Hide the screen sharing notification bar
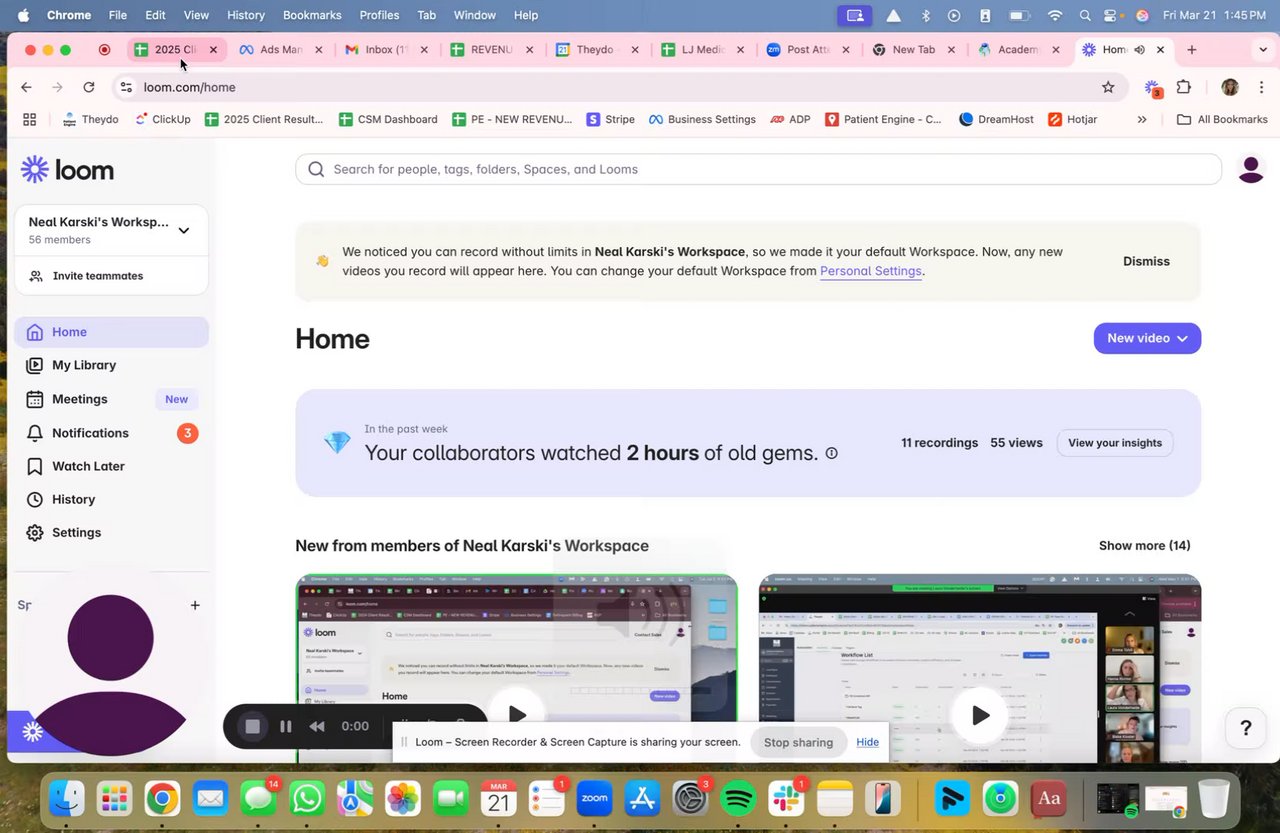The image size is (1280, 833). [867, 742]
